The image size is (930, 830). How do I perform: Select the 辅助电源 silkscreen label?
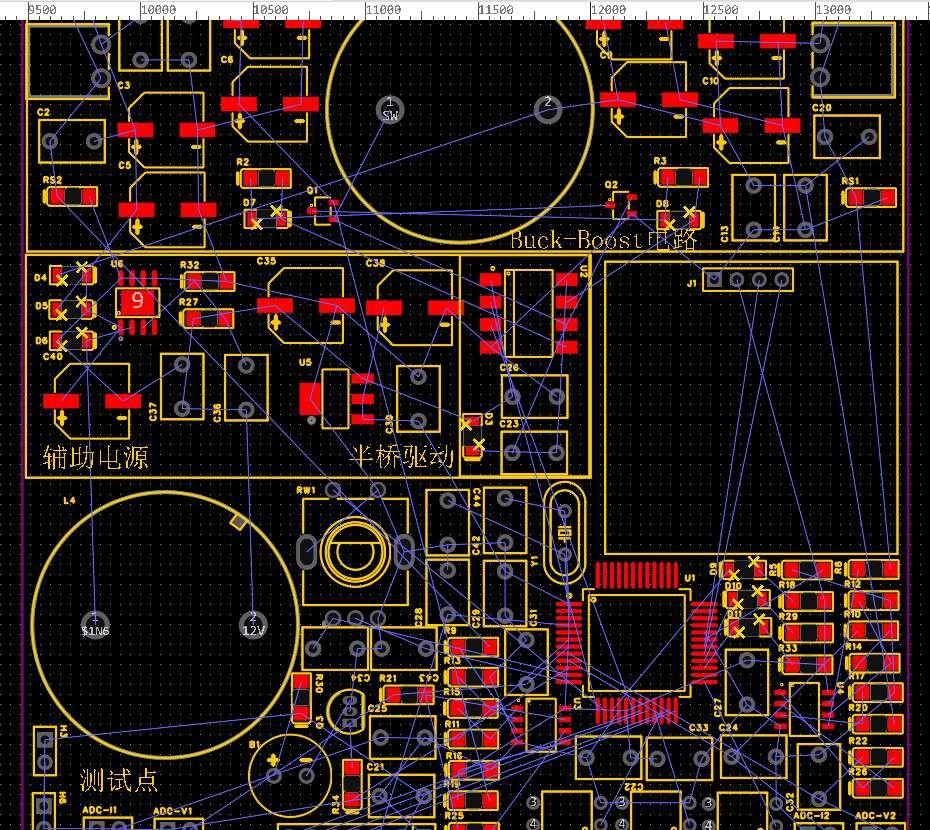point(95,457)
